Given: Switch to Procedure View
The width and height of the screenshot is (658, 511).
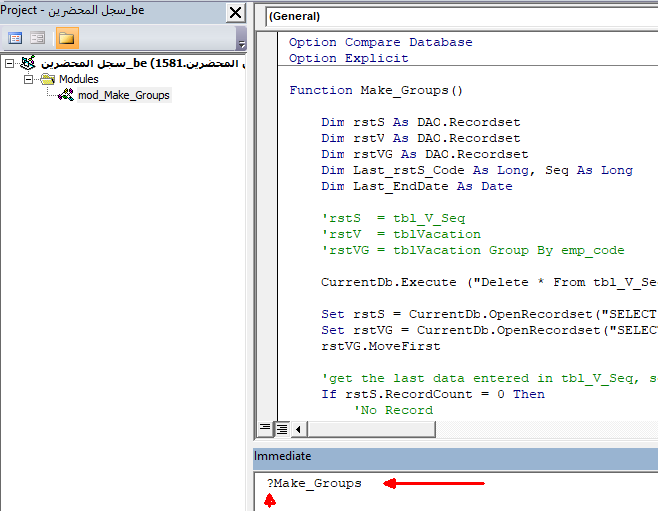Looking at the screenshot, I should (x=265, y=428).
